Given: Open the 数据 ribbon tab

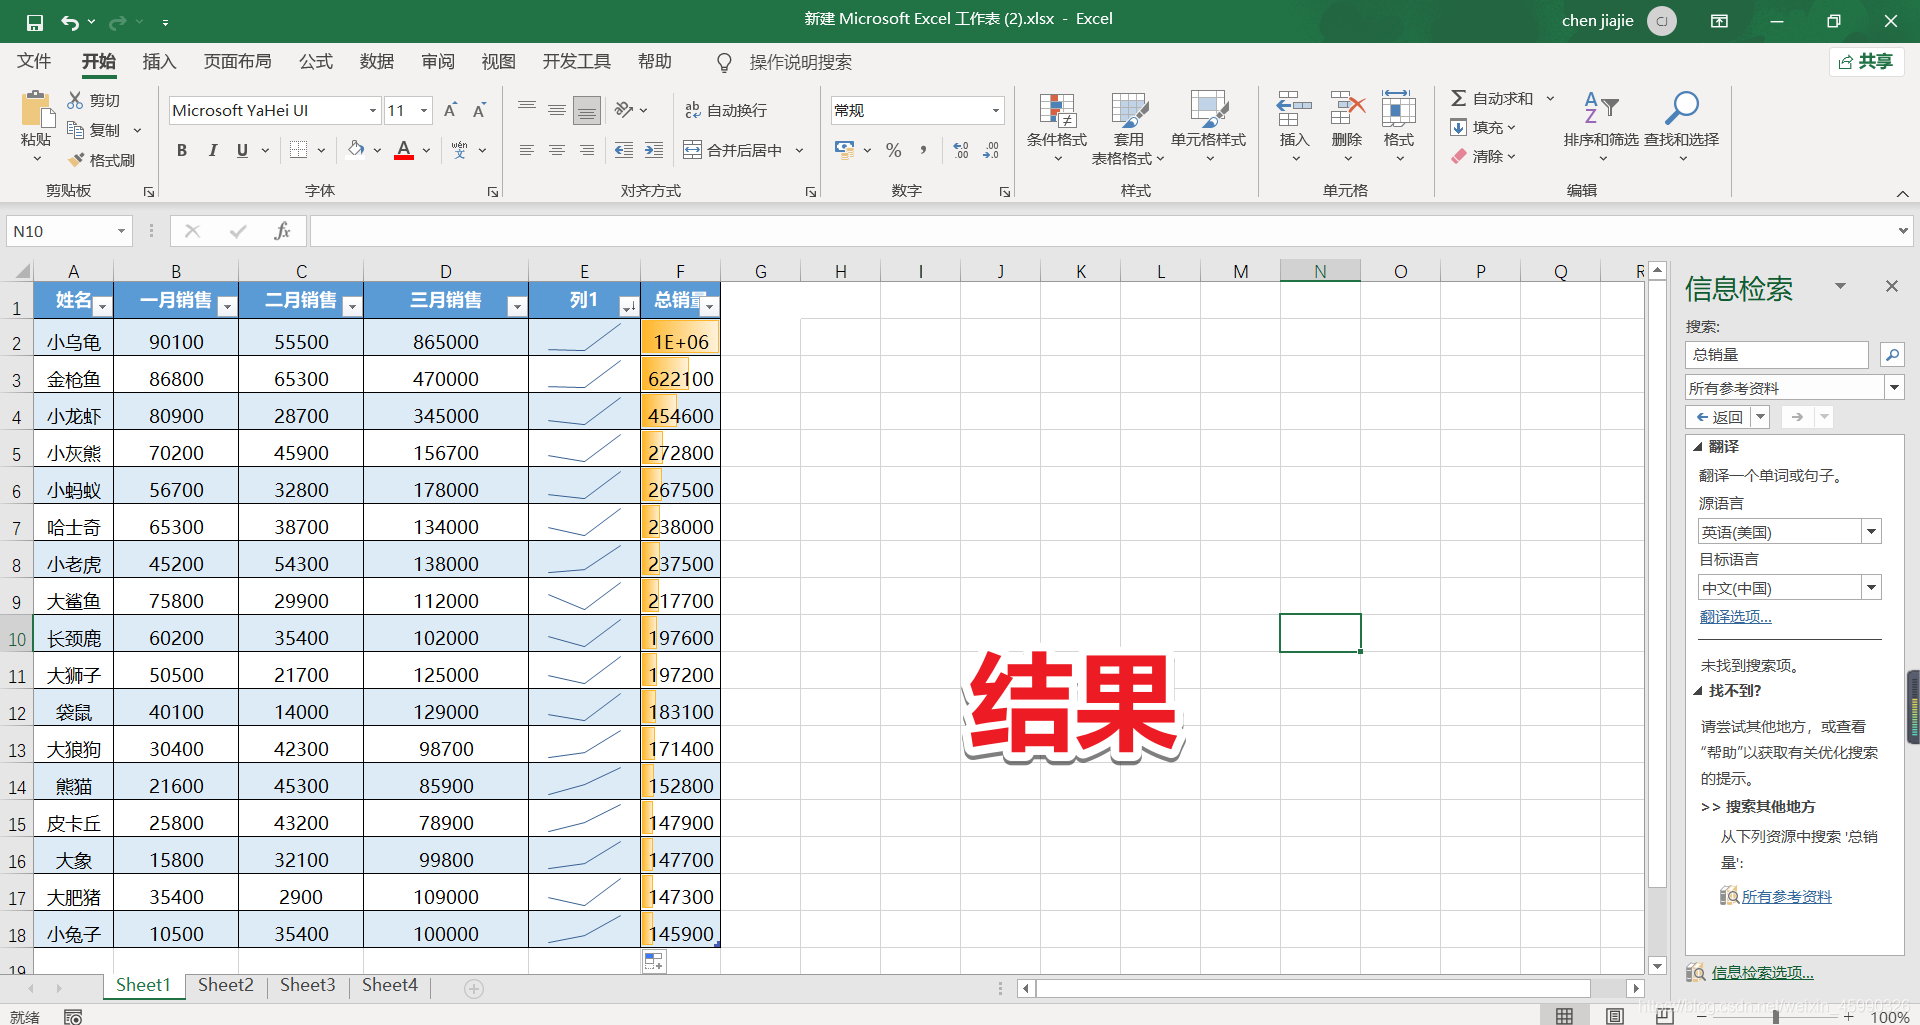Looking at the screenshot, I should coord(377,62).
